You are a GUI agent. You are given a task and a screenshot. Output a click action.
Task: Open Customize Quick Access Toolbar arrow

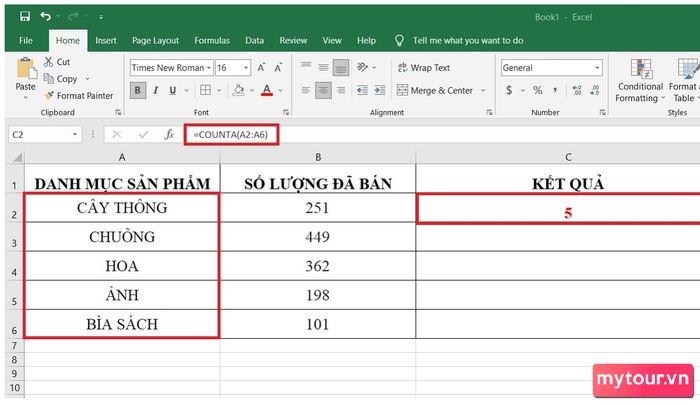[x=101, y=17]
